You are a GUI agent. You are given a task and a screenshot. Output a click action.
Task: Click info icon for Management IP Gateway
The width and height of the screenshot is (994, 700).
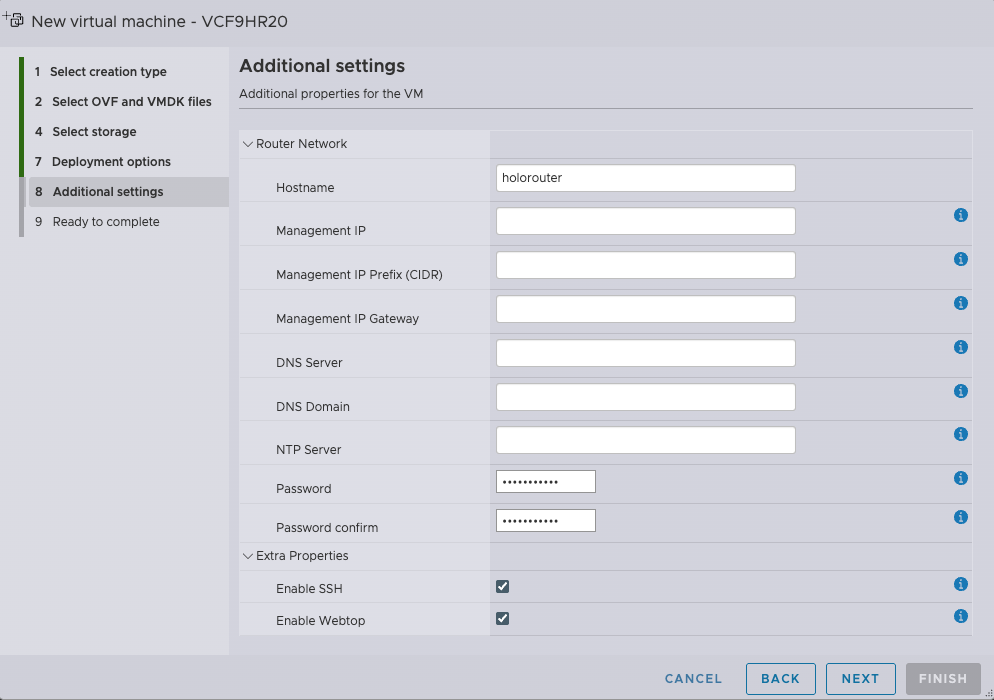960,303
